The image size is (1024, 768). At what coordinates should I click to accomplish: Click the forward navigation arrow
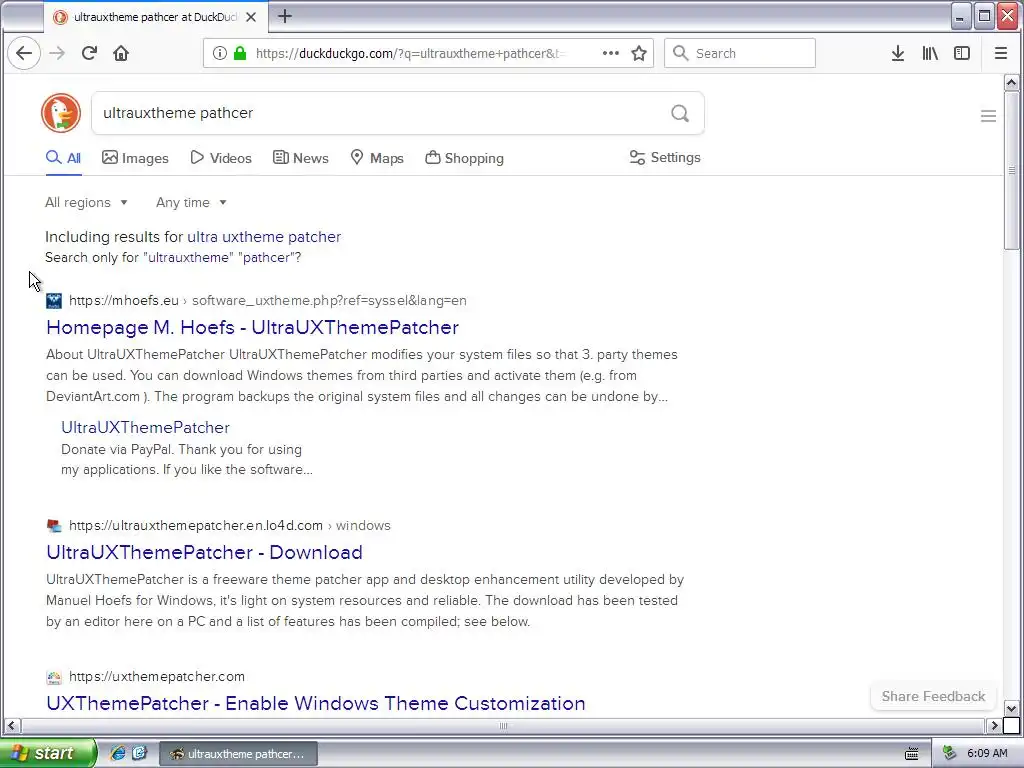(57, 54)
